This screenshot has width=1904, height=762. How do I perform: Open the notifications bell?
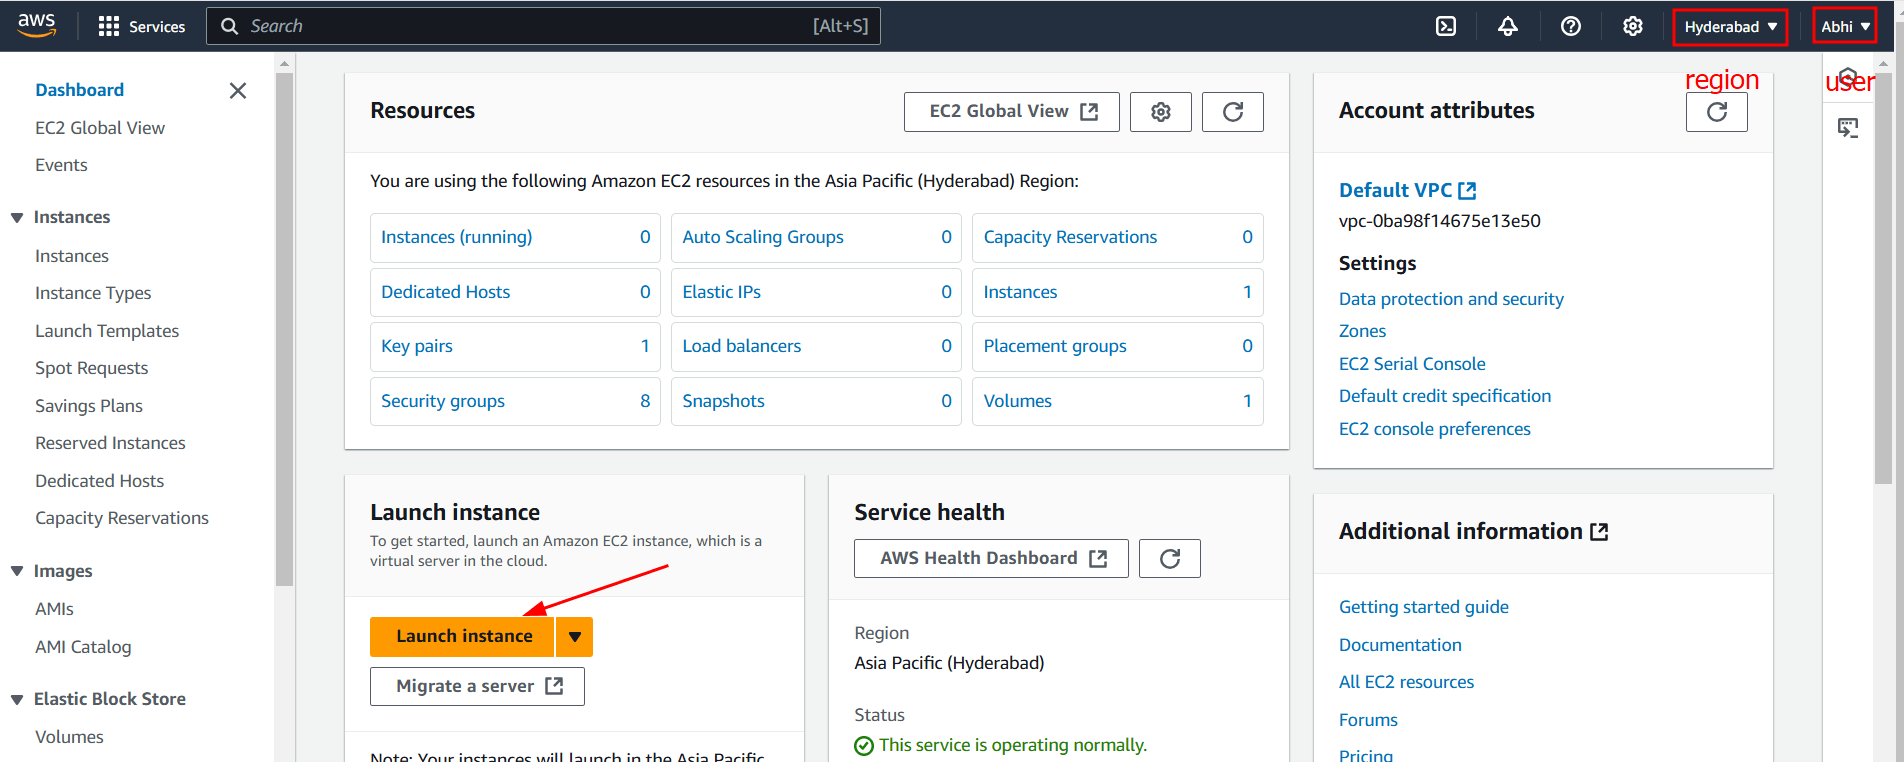pyautogui.click(x=1508, y=27)
